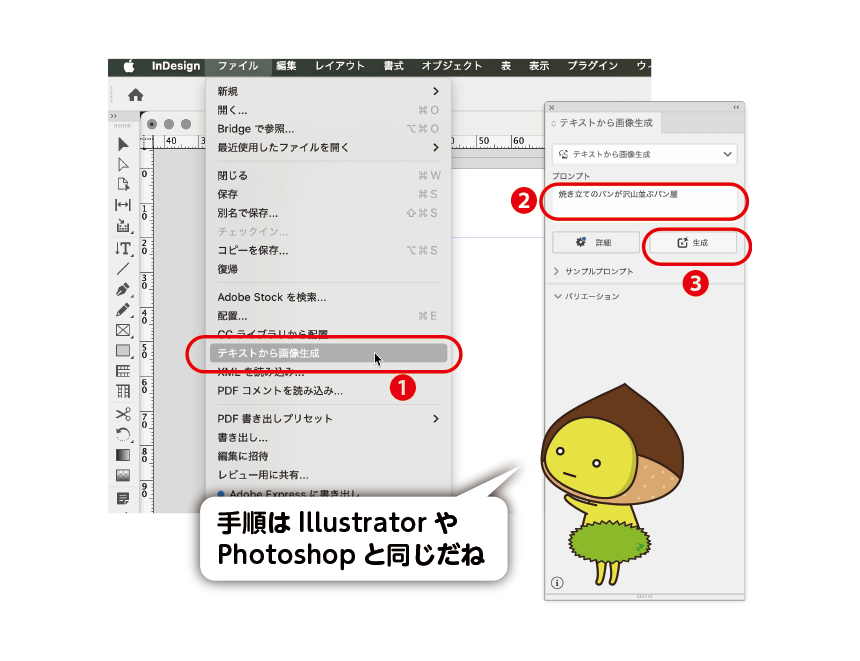The image size is (860, 661).
Task: Choose 編集に招待 menu item
Action: [x=329, y=456]
